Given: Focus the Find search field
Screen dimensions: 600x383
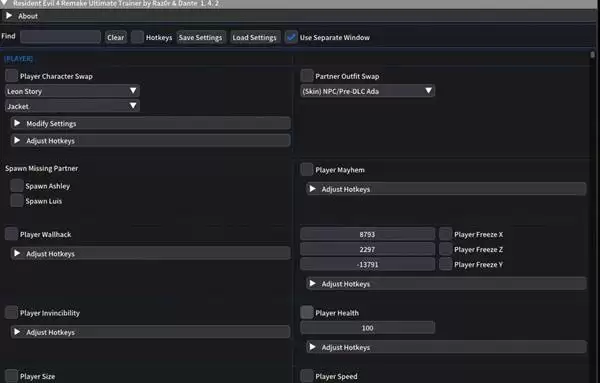Looking at the screenshot, I should (60, 37).
